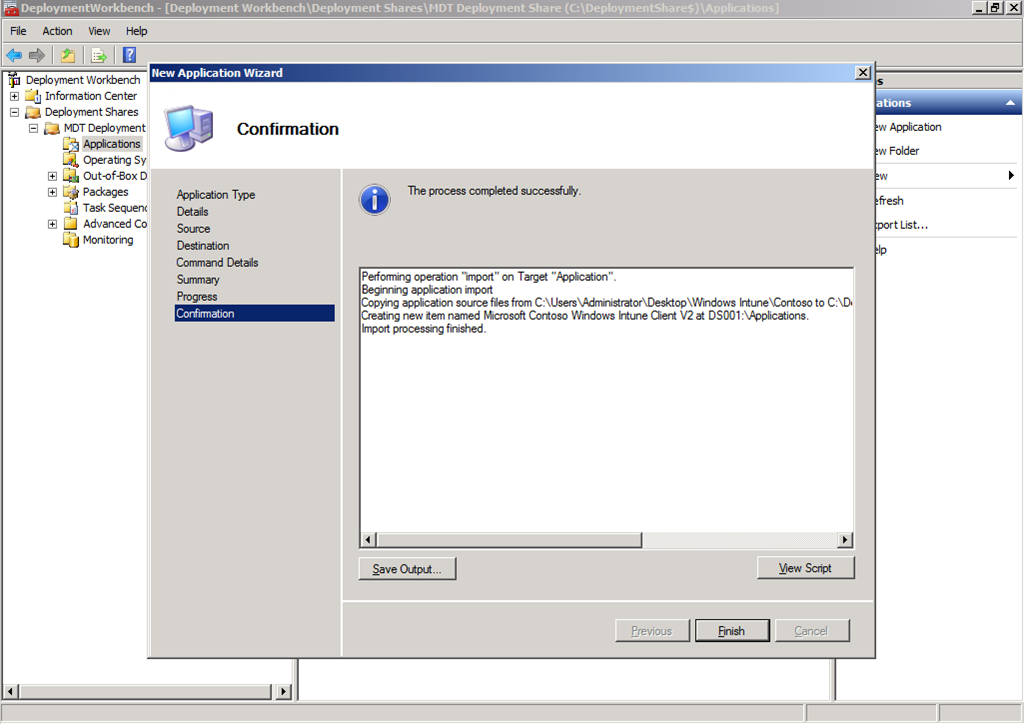The height and width of the screenshot is (724, 1024).
Task: Click the Up One Level folder icon
Action: (68, 55)
